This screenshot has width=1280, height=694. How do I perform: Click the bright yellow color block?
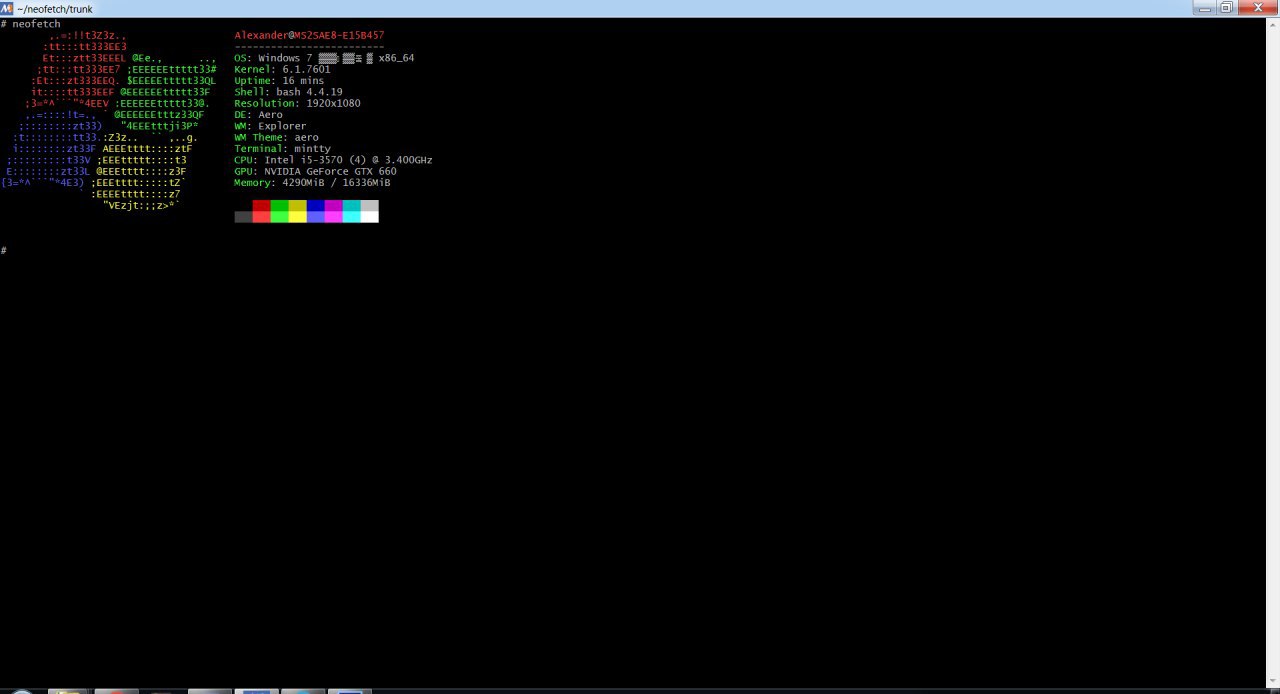(x=298, y=217)
